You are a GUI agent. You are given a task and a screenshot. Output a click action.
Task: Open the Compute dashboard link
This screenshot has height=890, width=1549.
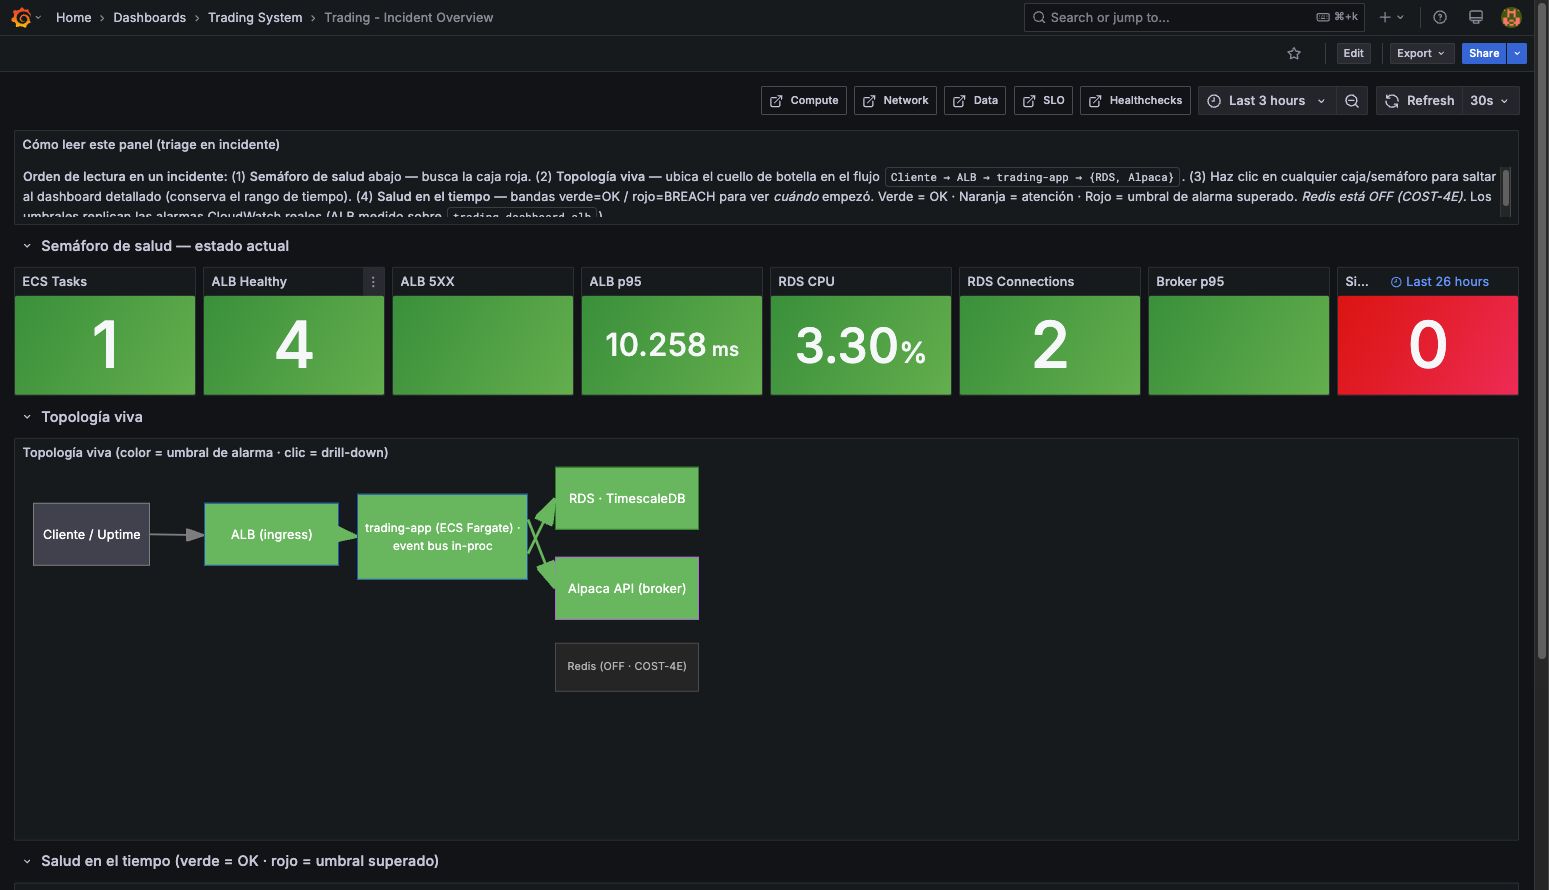(804, 101)
